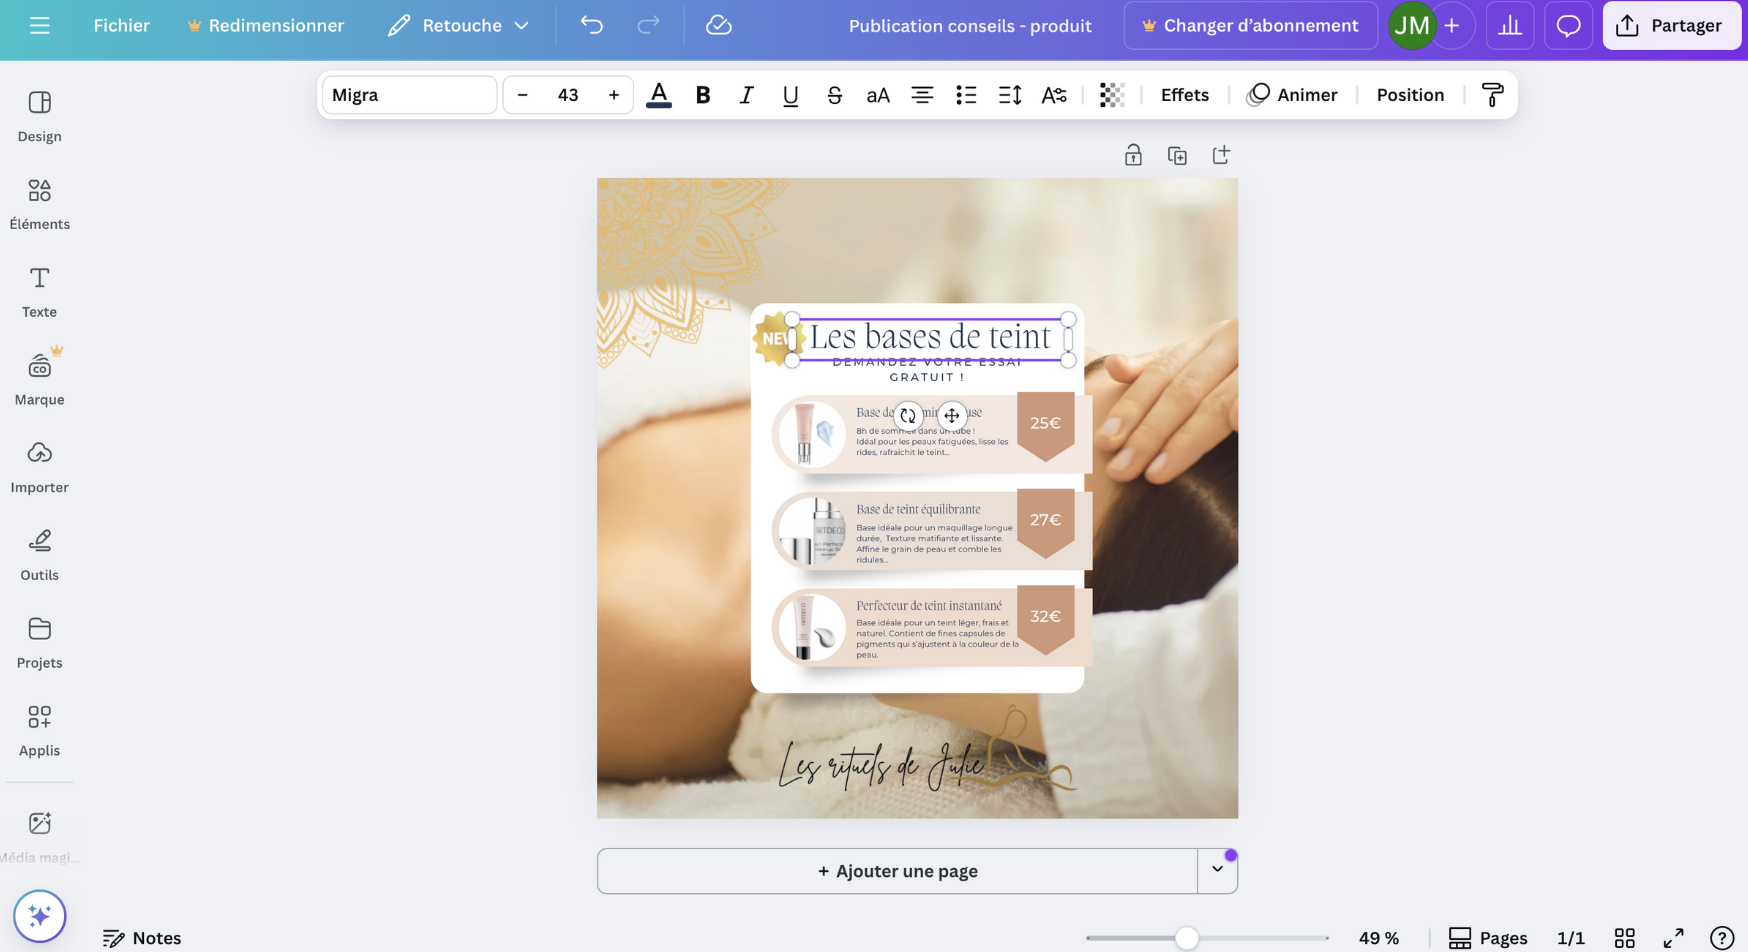This screenshot has width=1748, height=952.
Task: Toggle underline formatting
Action: click(790, 95)
